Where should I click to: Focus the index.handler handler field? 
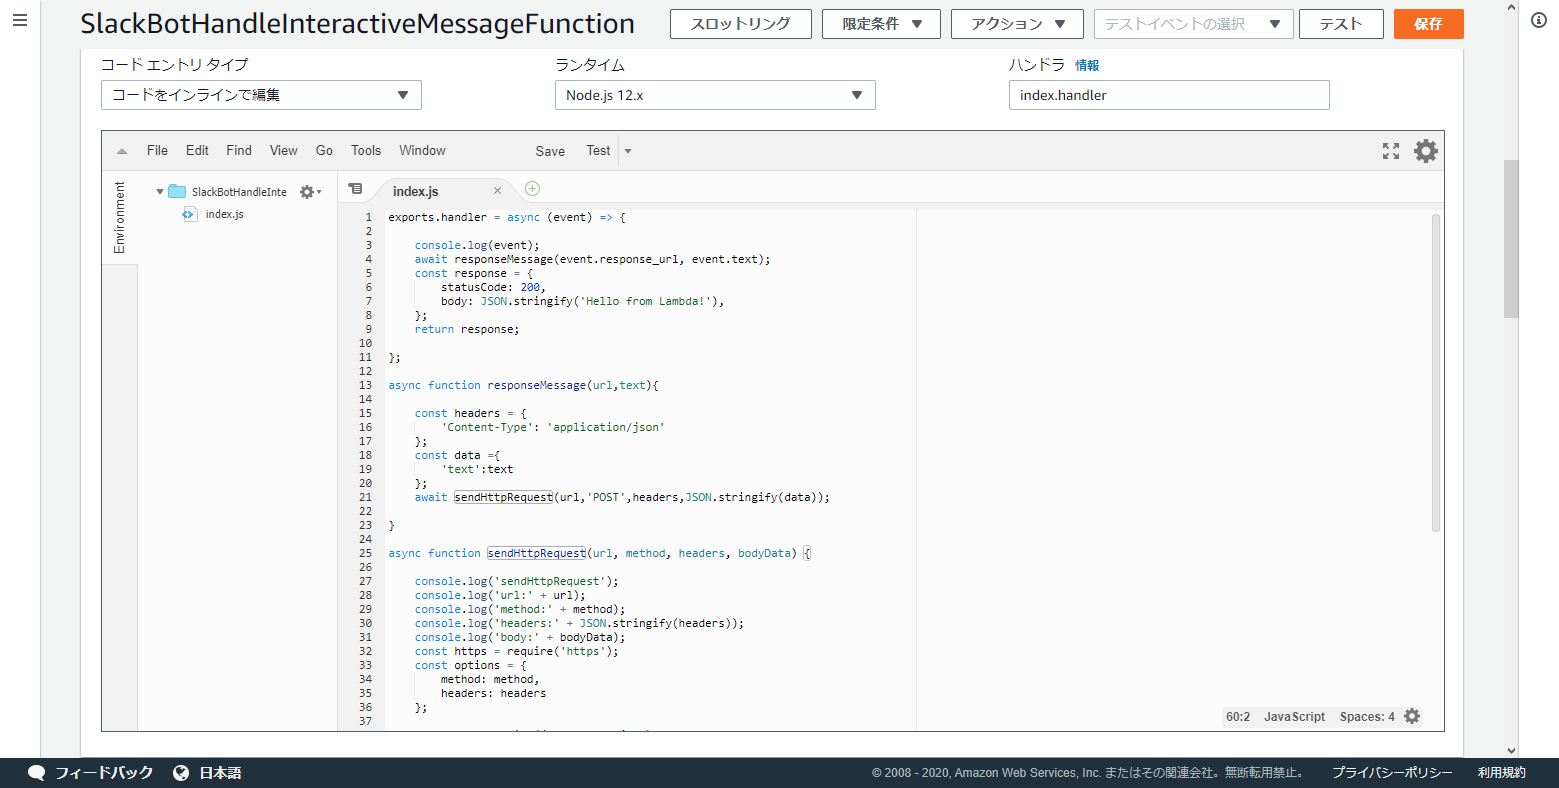1169,95
